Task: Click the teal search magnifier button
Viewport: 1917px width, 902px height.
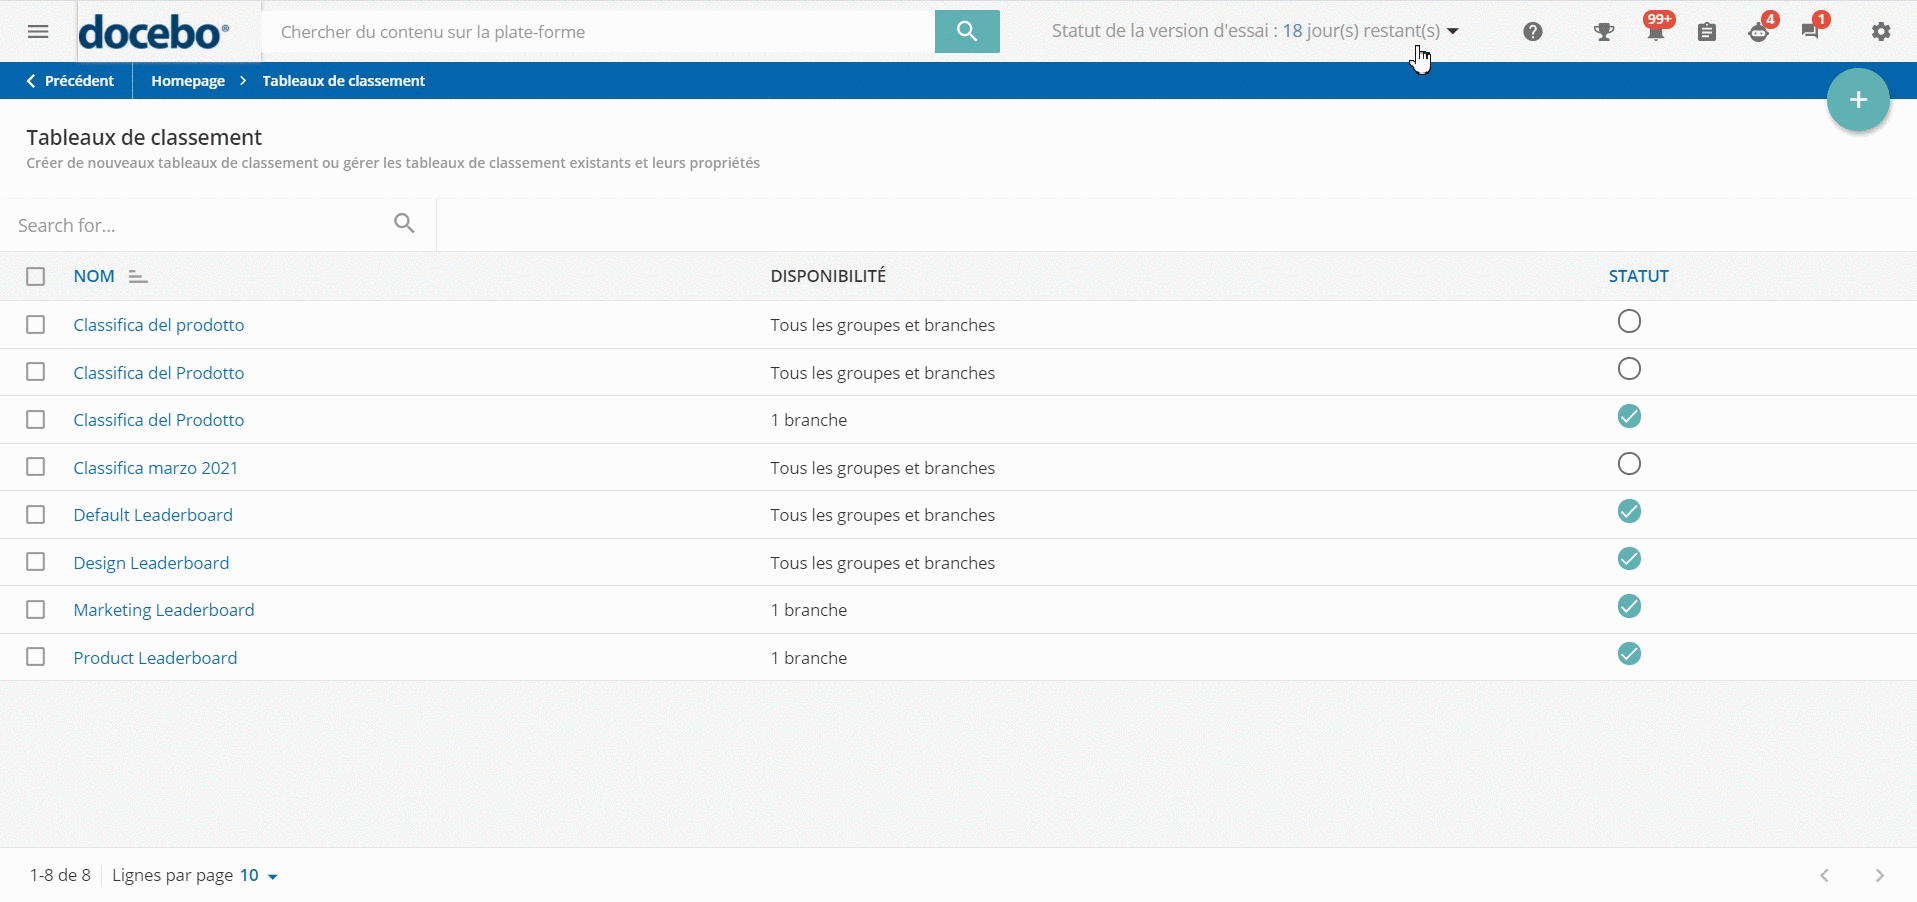Action: [x=966, y=32]
